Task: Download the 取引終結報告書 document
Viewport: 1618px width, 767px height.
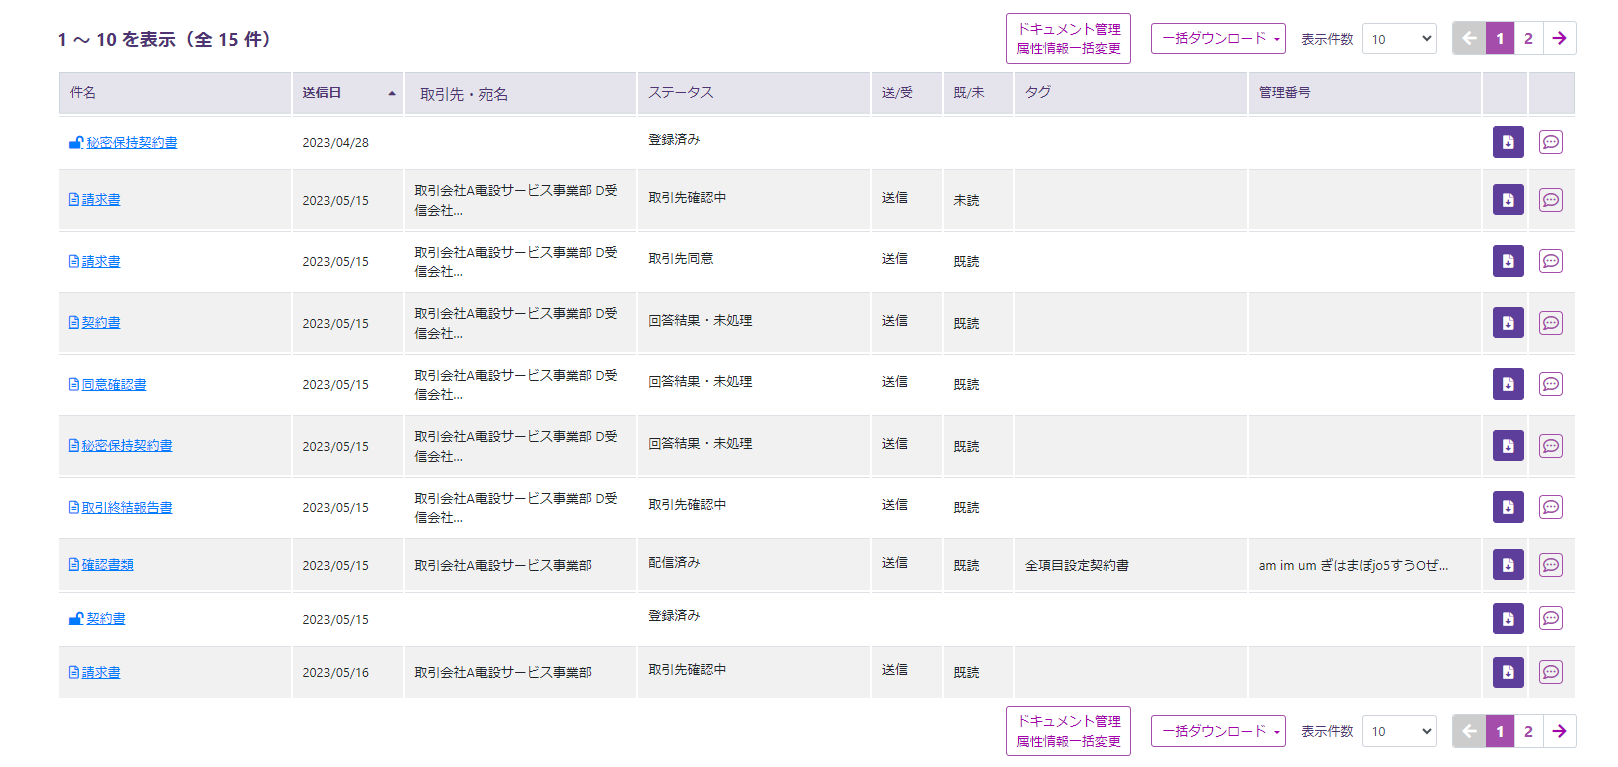Action: (x=1507, y=507)
